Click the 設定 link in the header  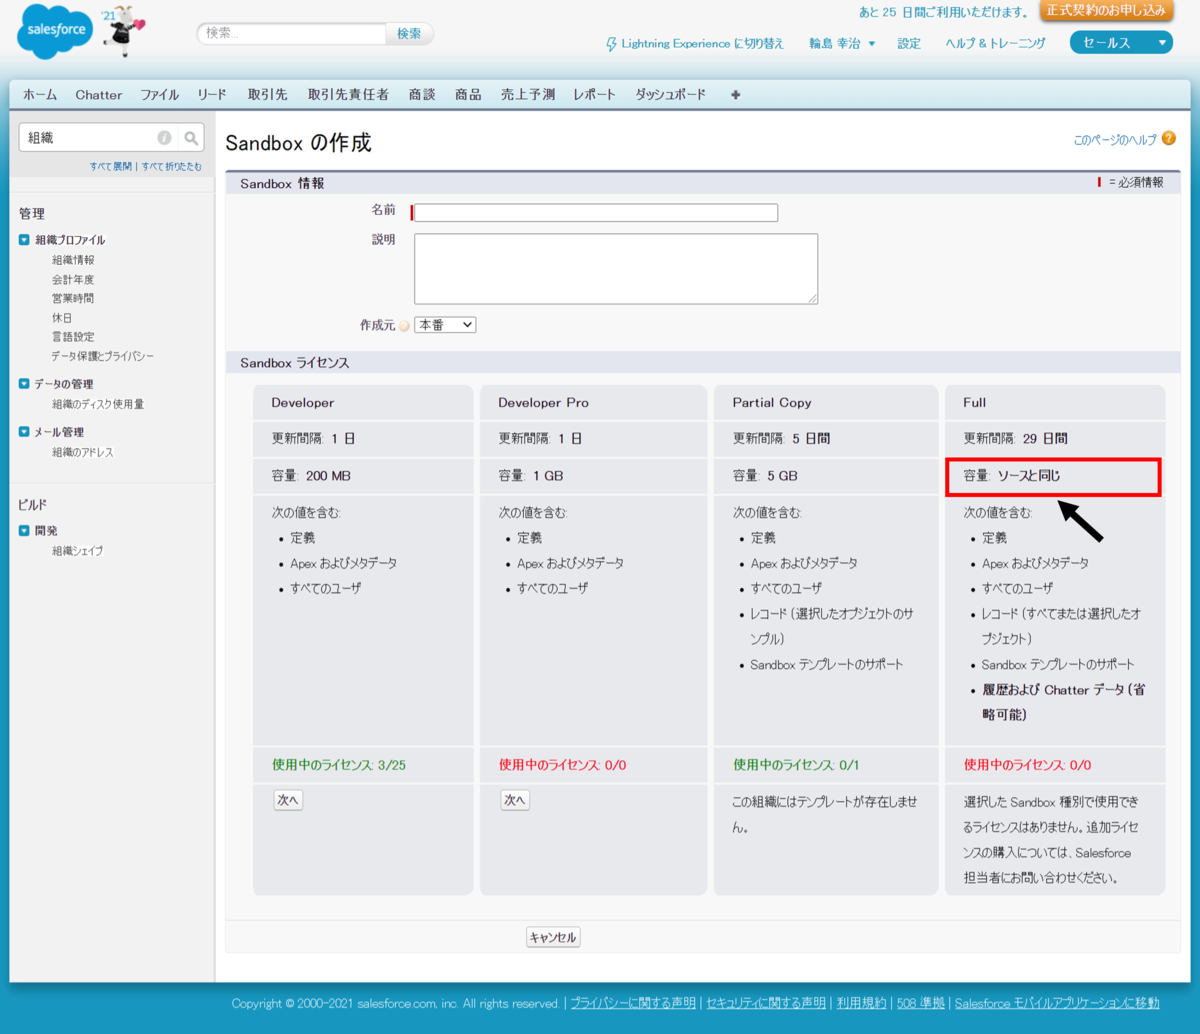click(x=909, y=44)
